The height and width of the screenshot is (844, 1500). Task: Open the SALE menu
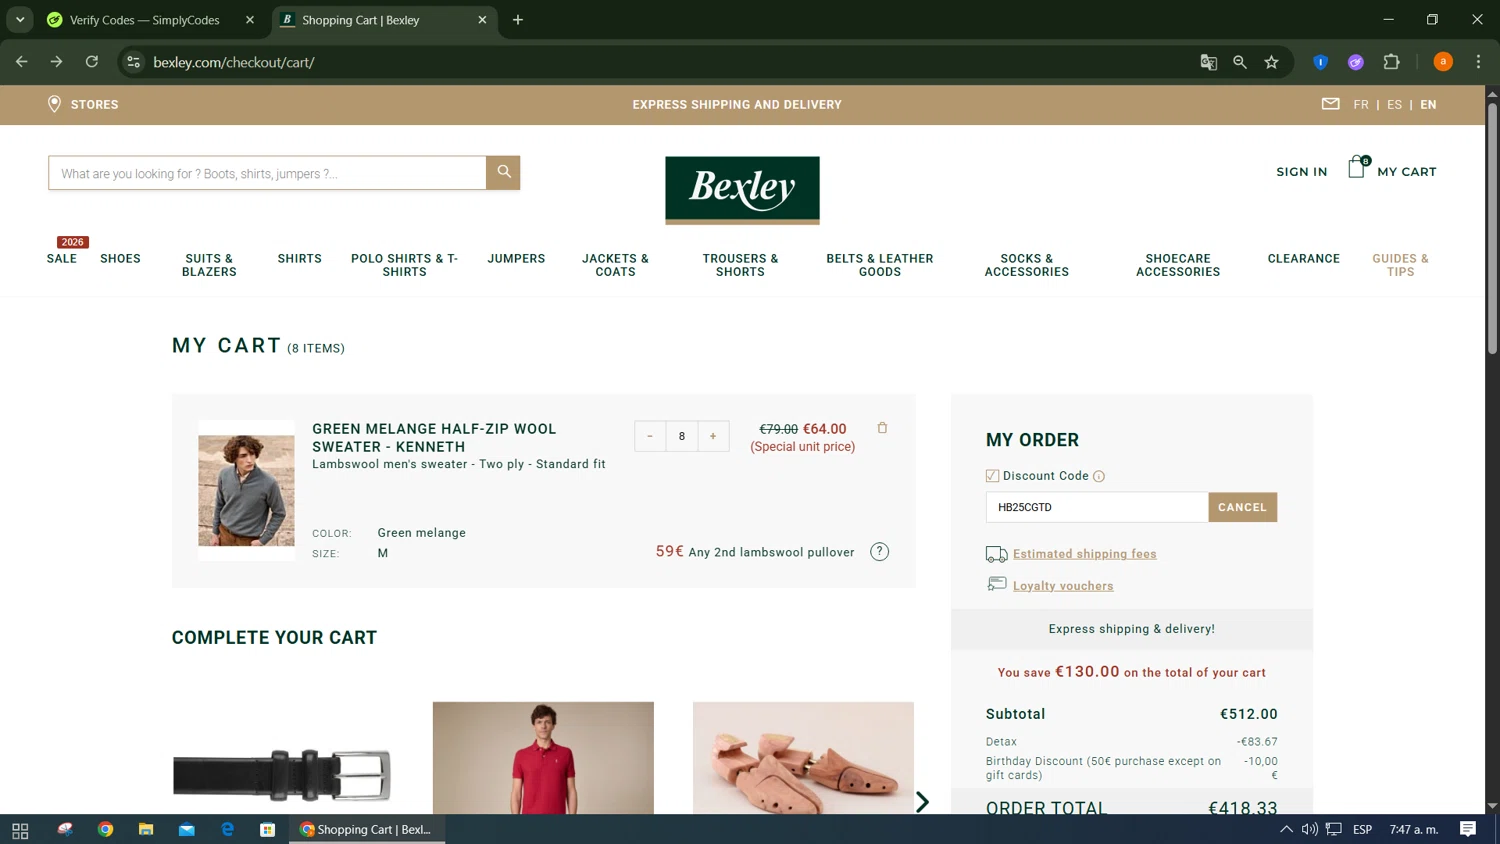(62, 258)
